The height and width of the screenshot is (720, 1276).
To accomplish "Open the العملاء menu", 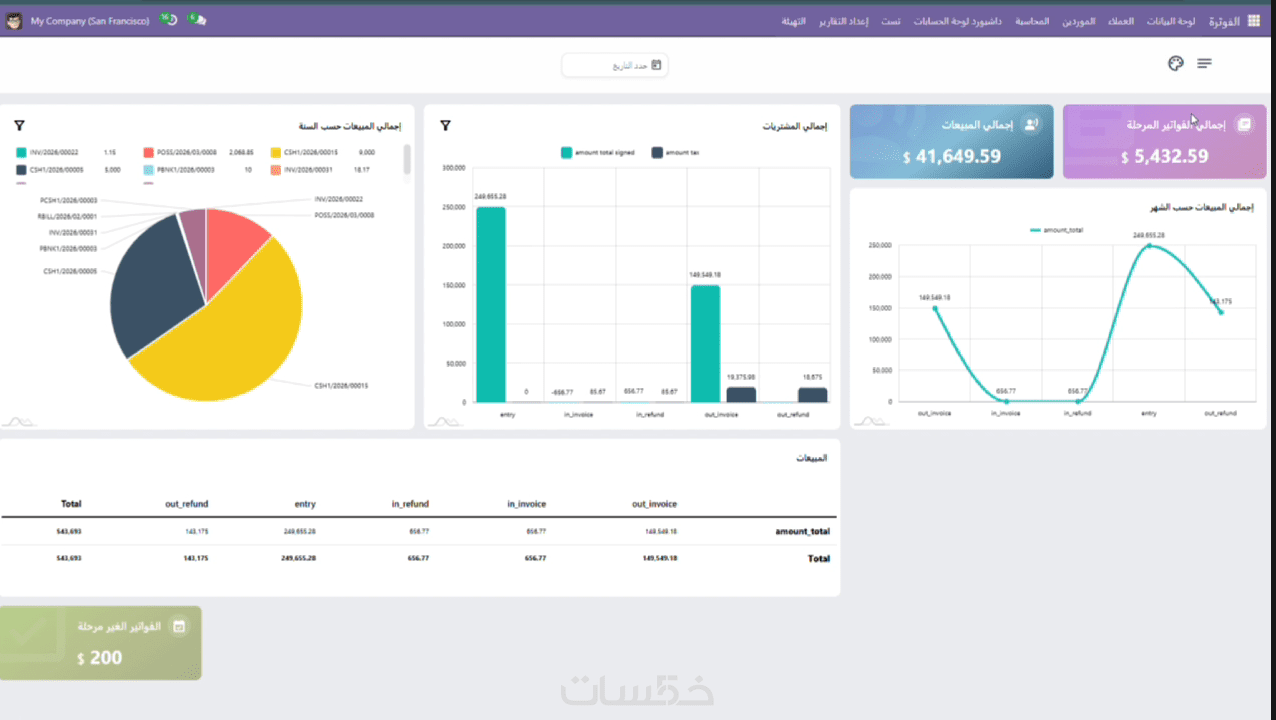I will pos(1121,21).
